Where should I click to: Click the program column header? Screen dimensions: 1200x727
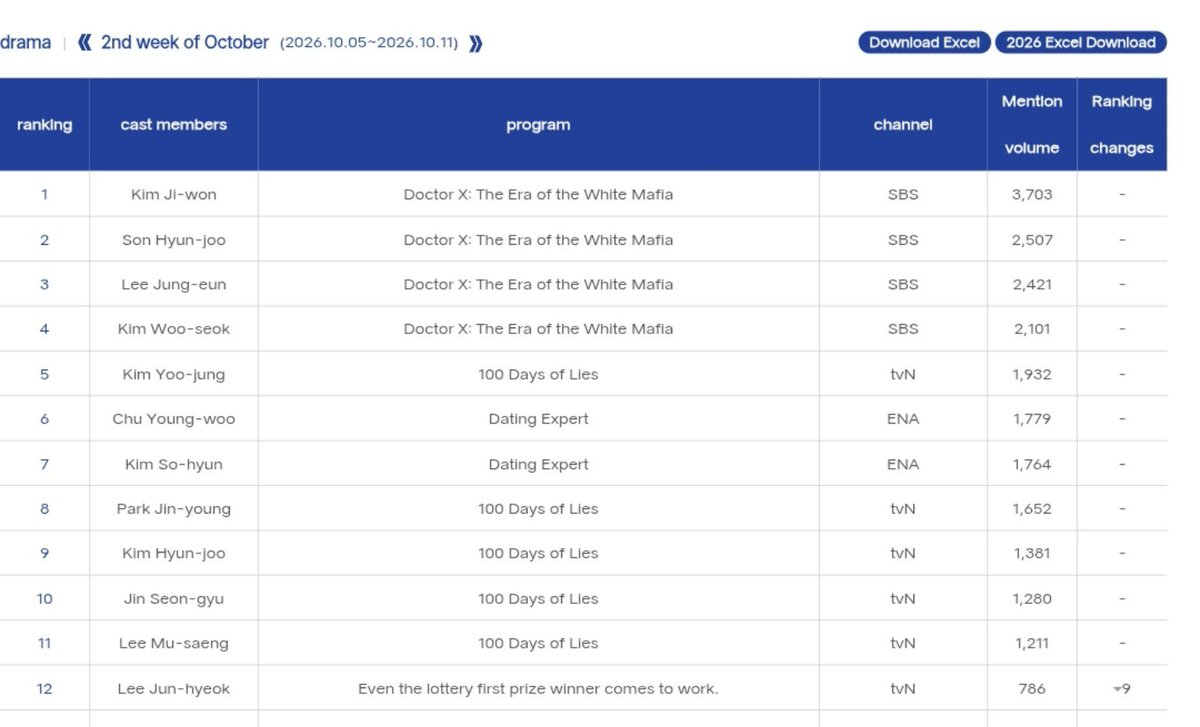[538, 125]
